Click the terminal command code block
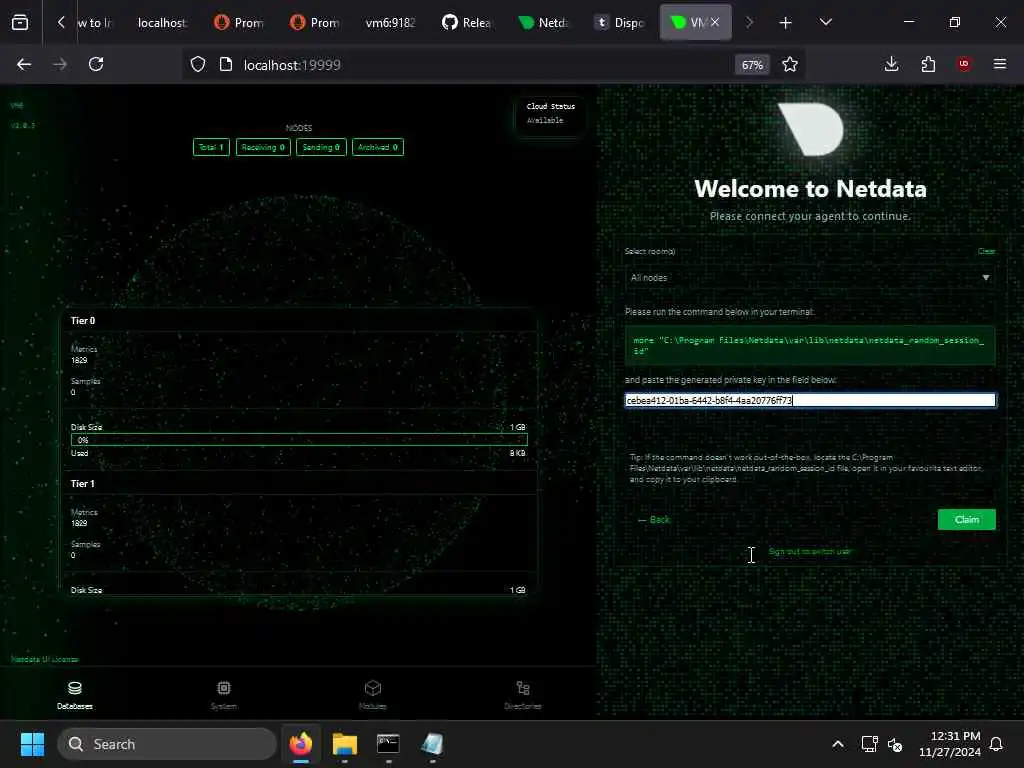This screenshot has height=768, width=1024. coord(810,345)
